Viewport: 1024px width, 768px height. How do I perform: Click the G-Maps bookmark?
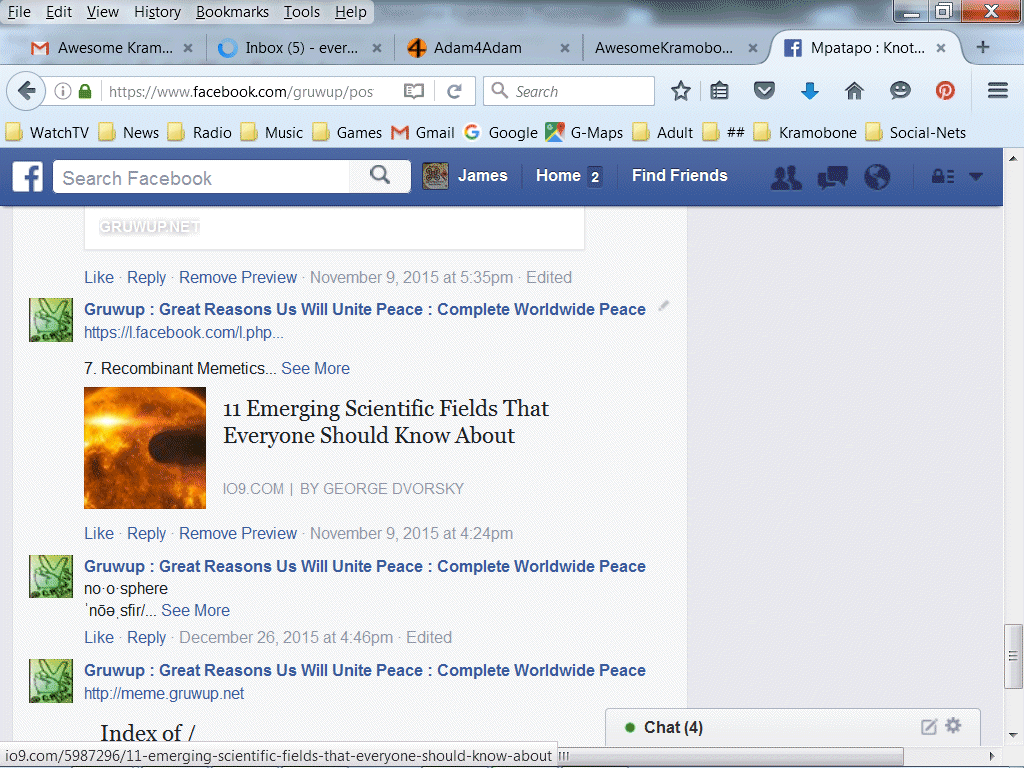click(x=584, y=133)
